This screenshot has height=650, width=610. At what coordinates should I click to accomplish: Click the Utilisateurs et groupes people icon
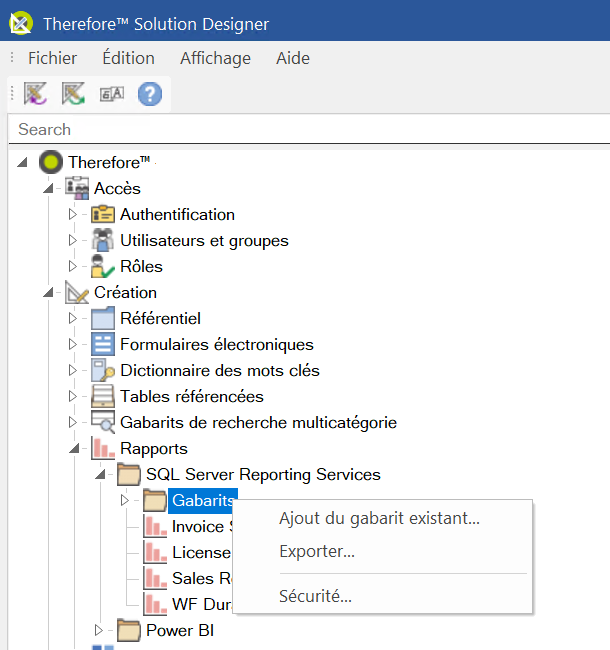103,240
